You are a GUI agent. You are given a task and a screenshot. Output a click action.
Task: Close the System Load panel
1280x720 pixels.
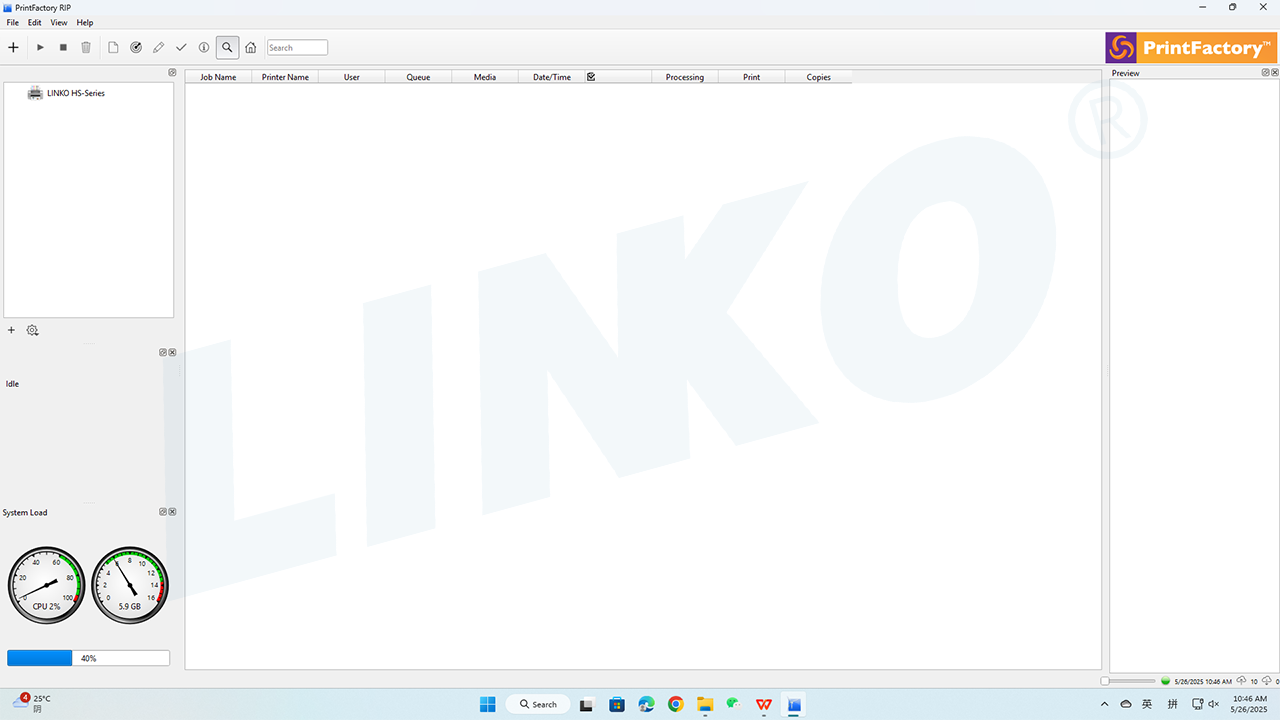pyautogui.click(x=172, y=511)
